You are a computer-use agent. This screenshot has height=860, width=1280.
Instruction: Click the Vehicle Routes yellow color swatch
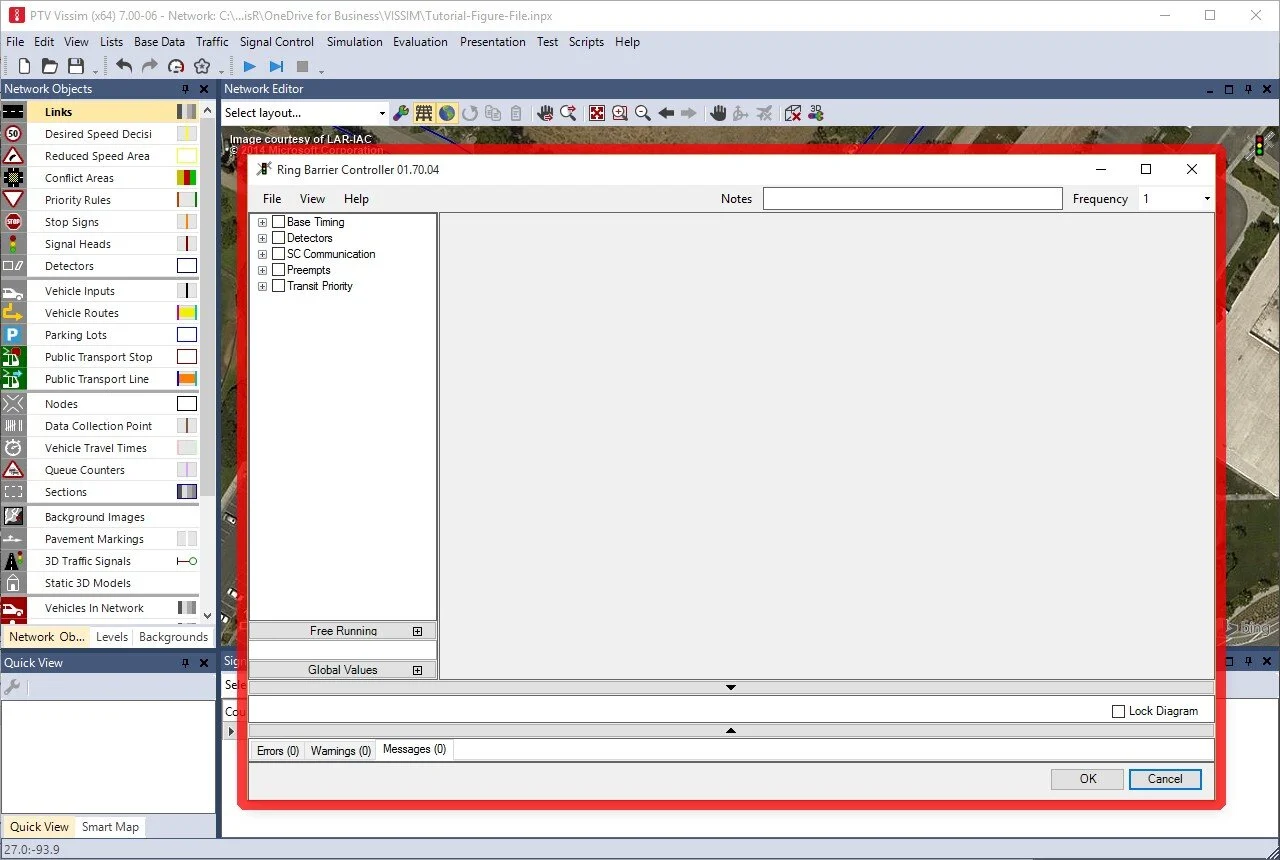pos(186,312)
